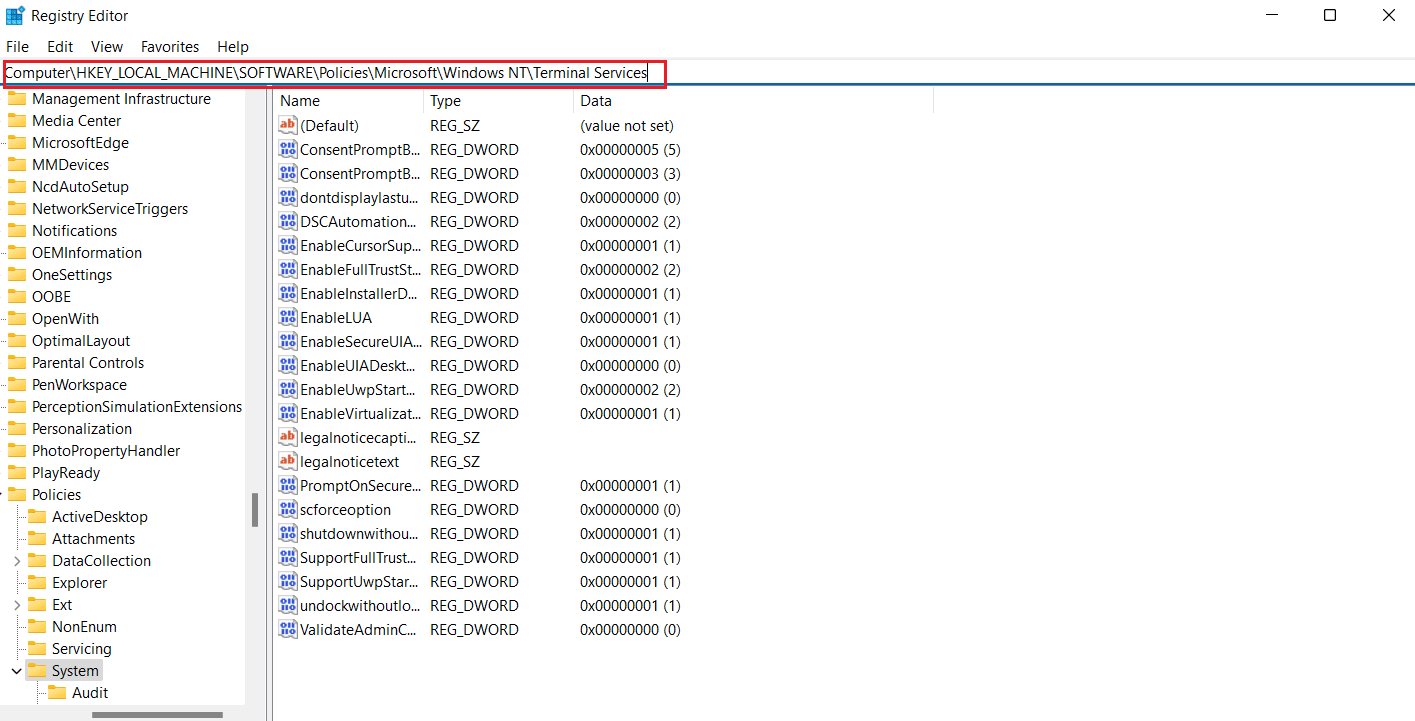The height and width of the screenshot is (721, 1415).
Task: Select the (Default) string value icon
Action: tap(288, 126)
